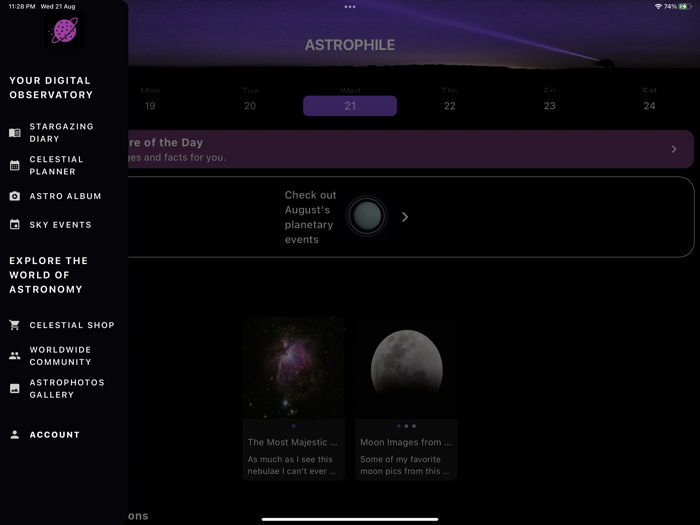
Task: Click the Stargazing Diary book icon
Action: pos(15,133)
